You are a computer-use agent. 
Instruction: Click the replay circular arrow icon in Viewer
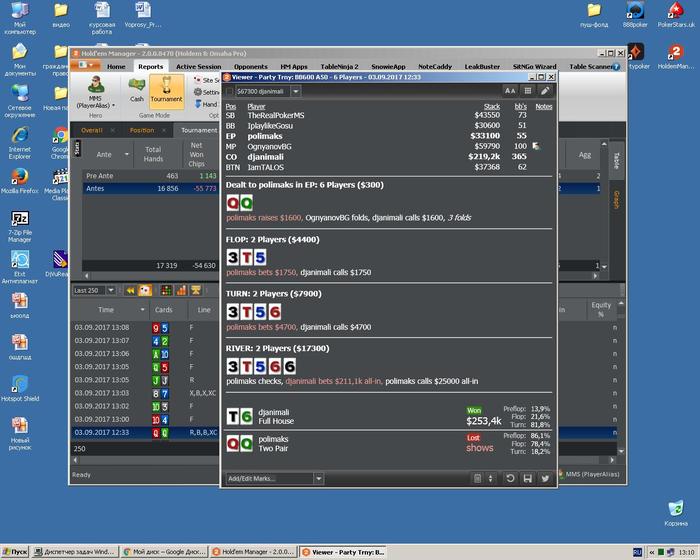510,478
